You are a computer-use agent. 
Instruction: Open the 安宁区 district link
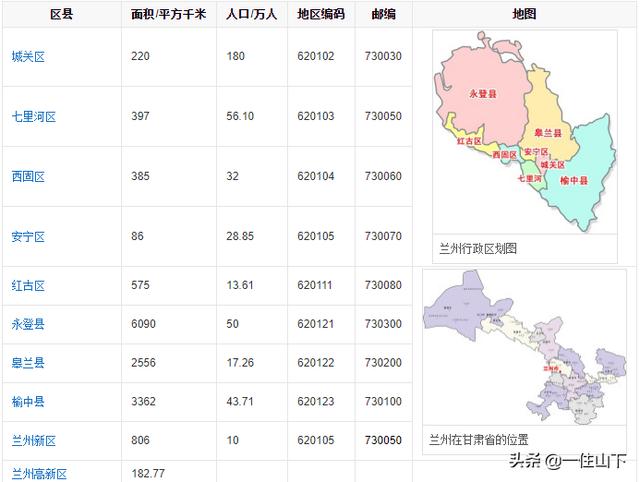(x=28, y=237)
